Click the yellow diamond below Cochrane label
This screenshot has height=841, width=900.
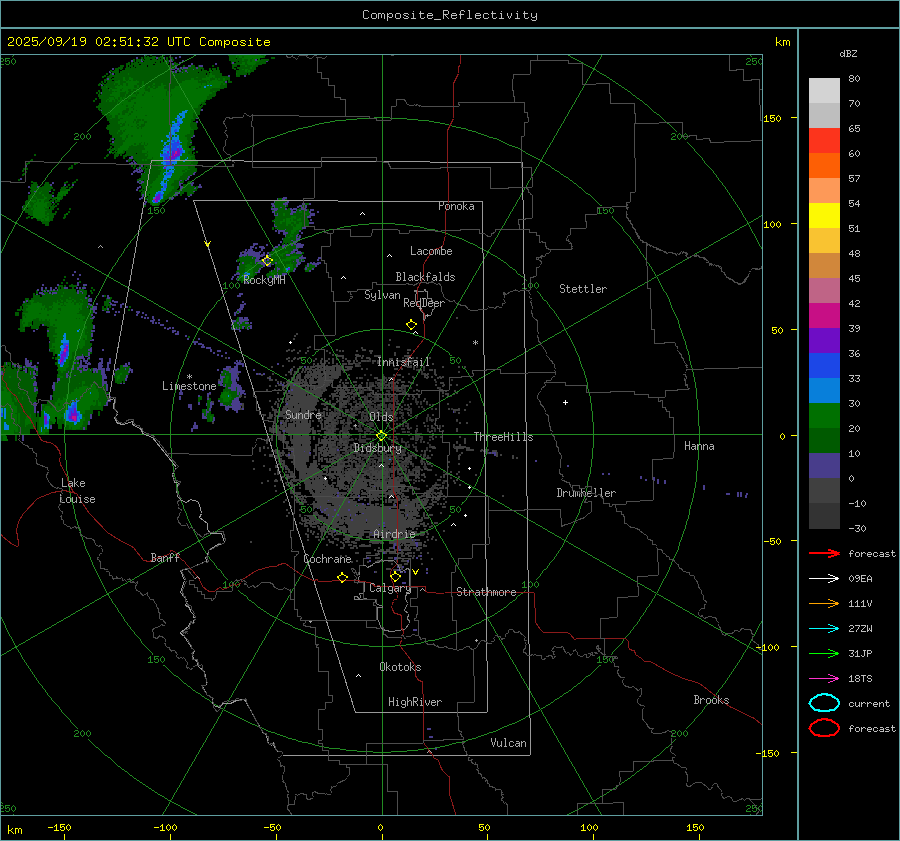[x=343, y=577]
